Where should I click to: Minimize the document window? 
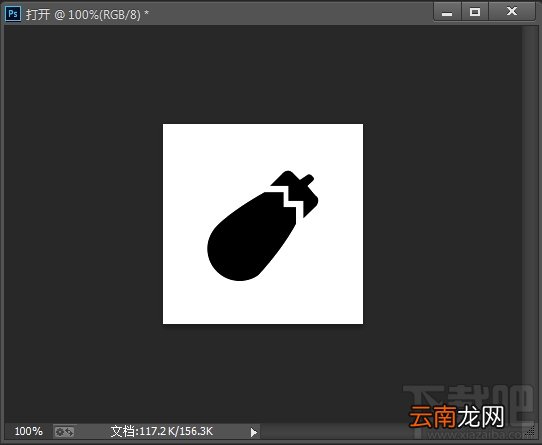(447, 12)
